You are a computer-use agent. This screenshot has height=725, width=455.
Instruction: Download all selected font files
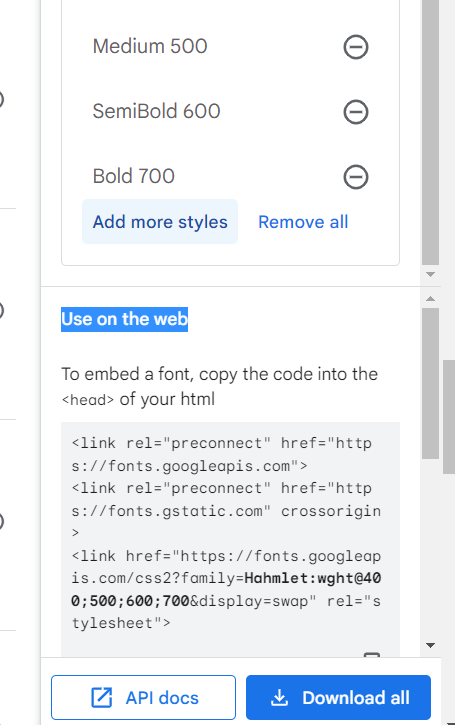[x=338, y=698]
